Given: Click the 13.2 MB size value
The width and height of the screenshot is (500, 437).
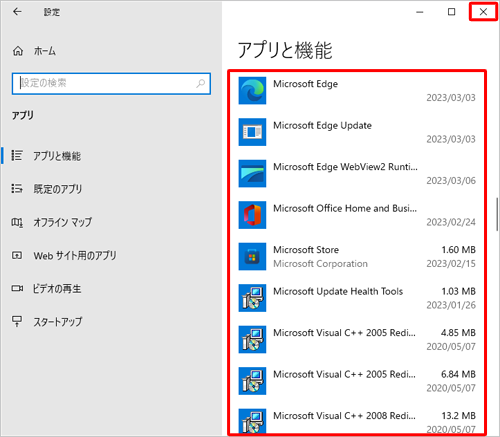Looking at the screenshot, I should tap(458, 416).
